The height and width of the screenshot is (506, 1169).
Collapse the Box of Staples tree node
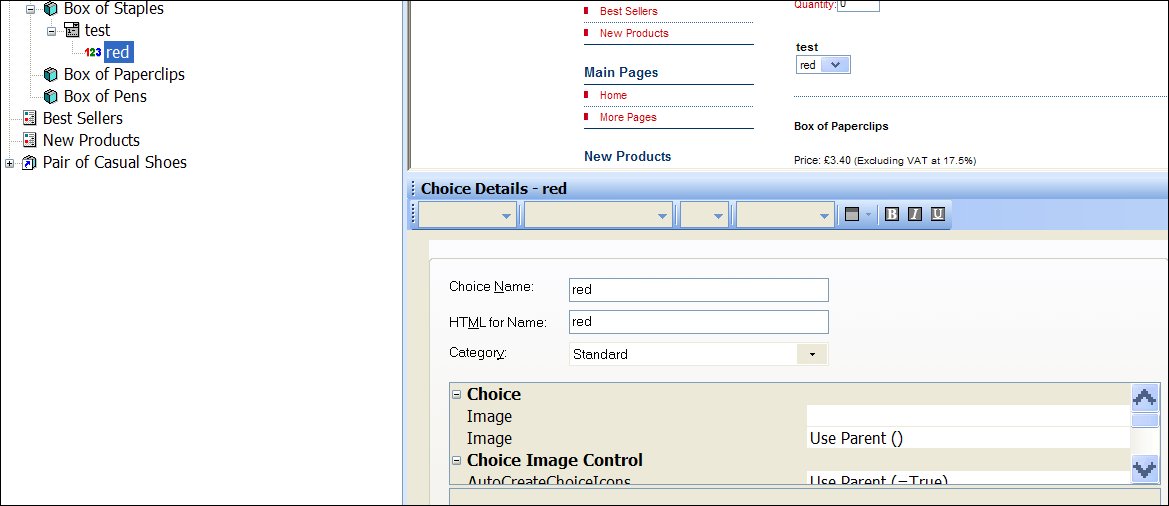[x=30, y=9]
